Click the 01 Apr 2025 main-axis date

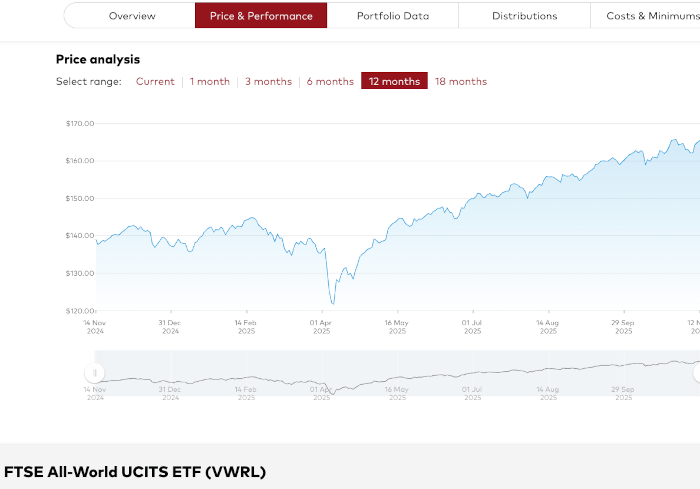tap(321, 327)
